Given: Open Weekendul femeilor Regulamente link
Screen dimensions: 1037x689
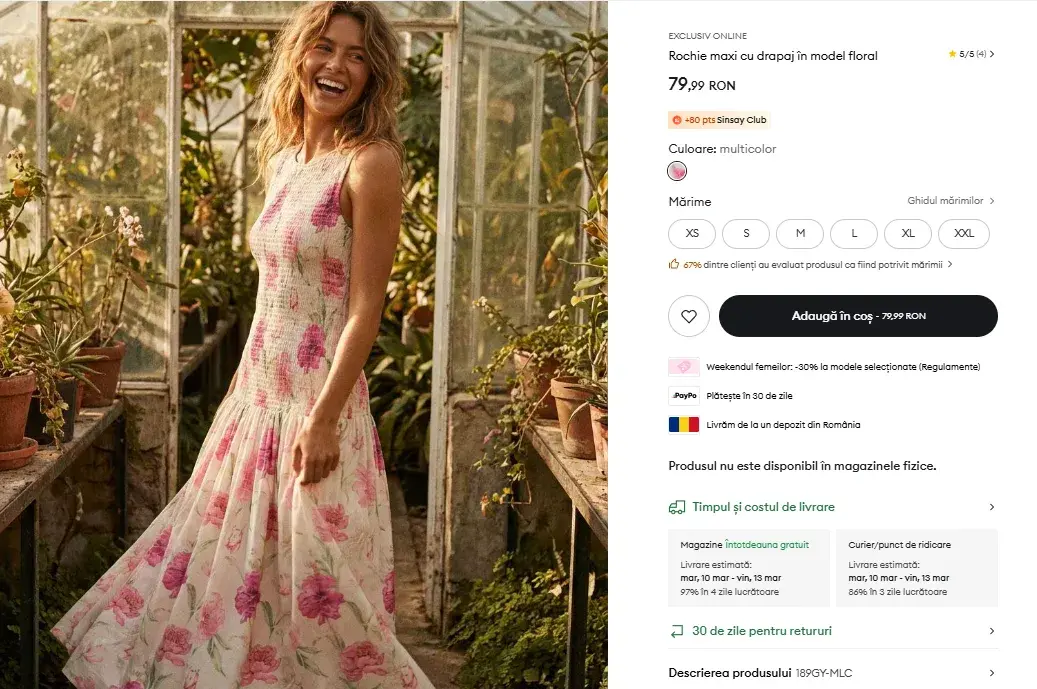Looking at the screenshot, I should (949, 367).
